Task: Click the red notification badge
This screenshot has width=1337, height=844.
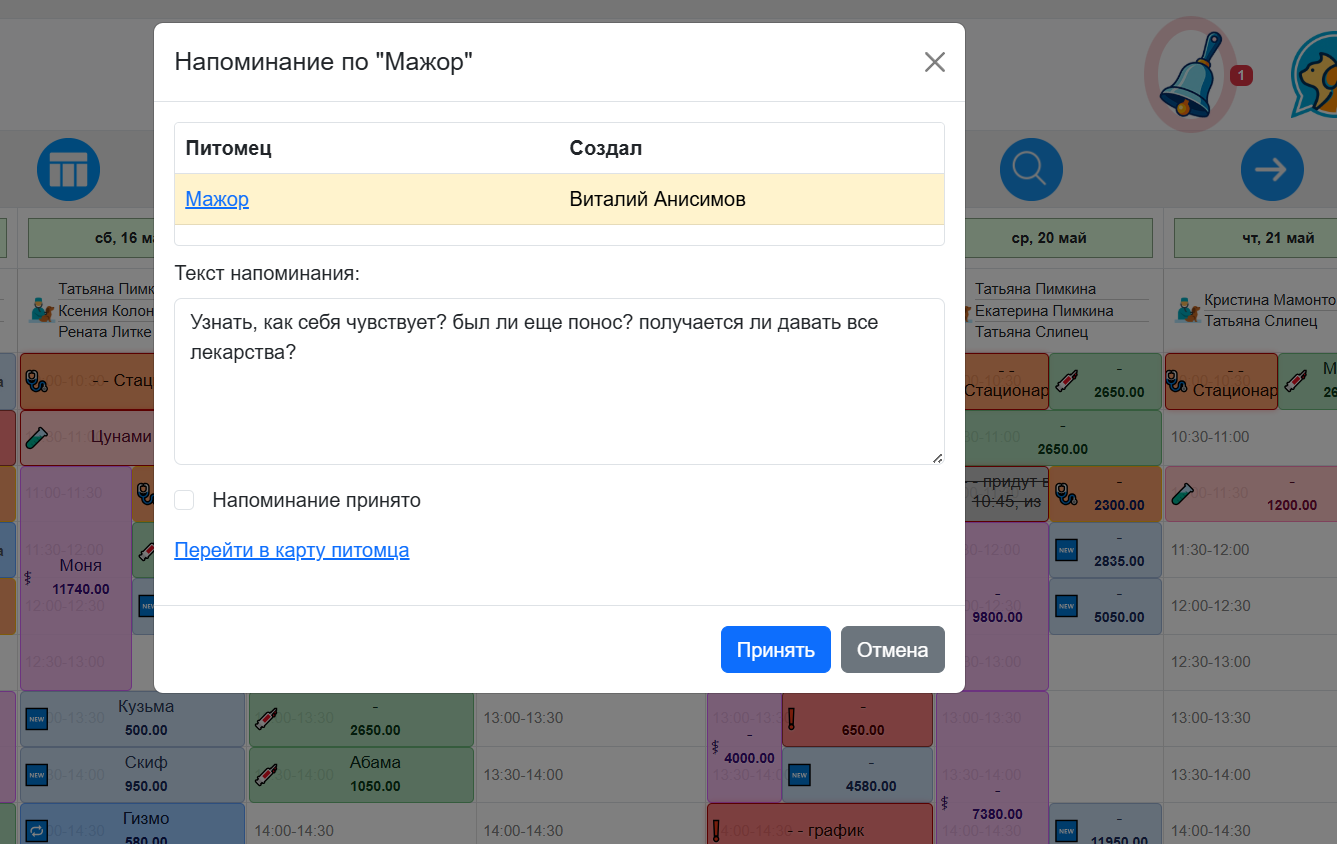Action: [x=1241, y=75]
